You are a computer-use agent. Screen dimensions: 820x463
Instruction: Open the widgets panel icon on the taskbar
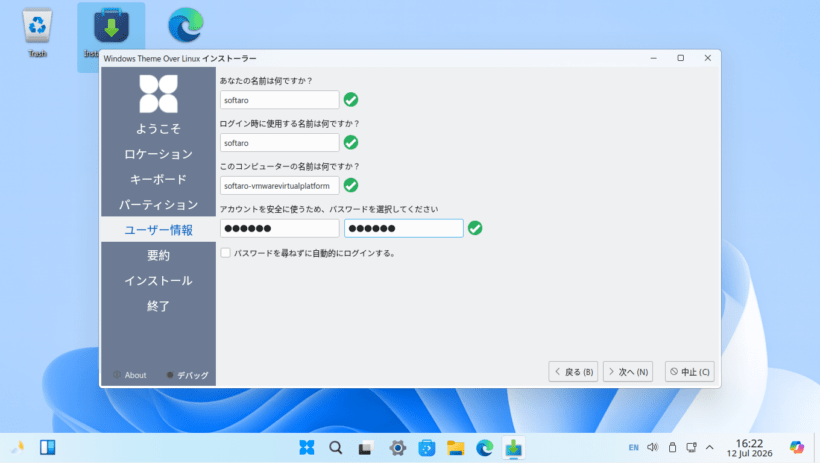coord(48,447)
